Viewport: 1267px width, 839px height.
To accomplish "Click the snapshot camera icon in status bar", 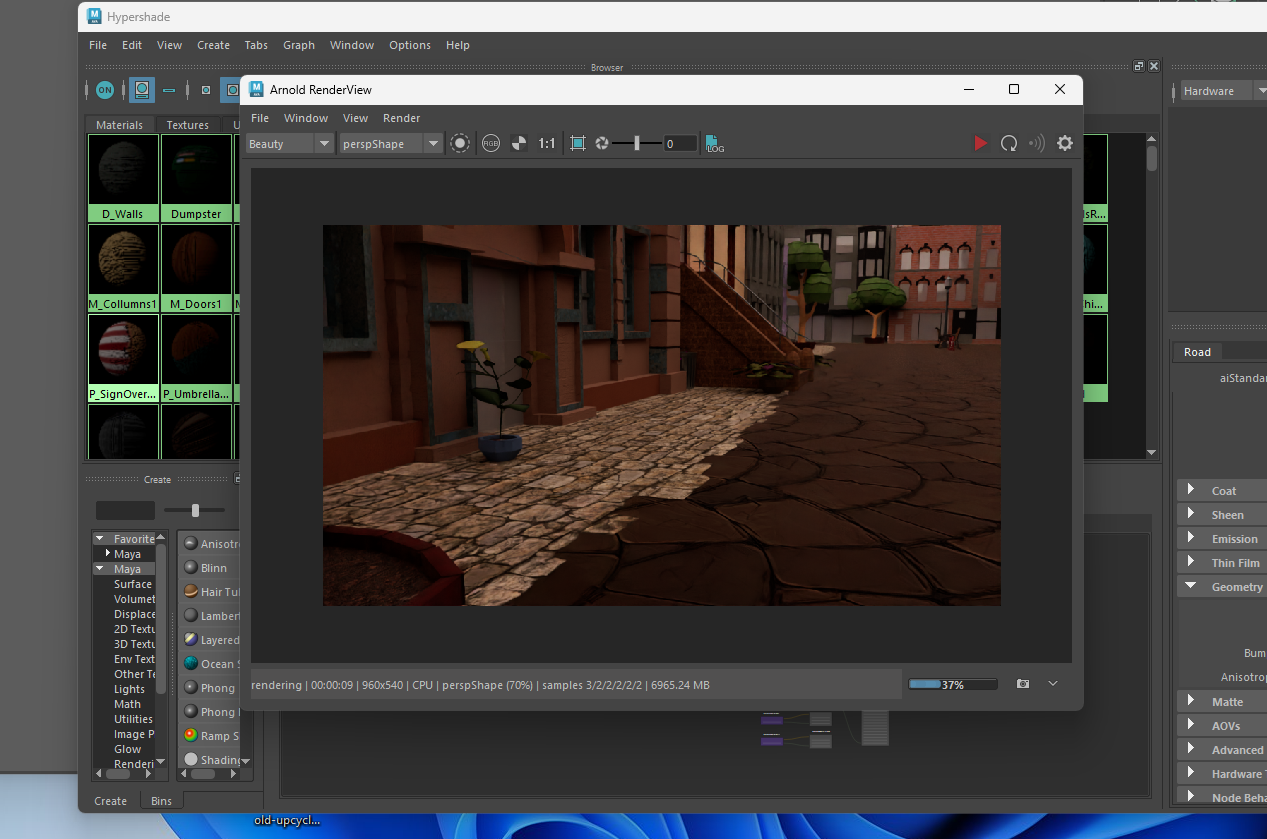I will tap(1023, 684).
